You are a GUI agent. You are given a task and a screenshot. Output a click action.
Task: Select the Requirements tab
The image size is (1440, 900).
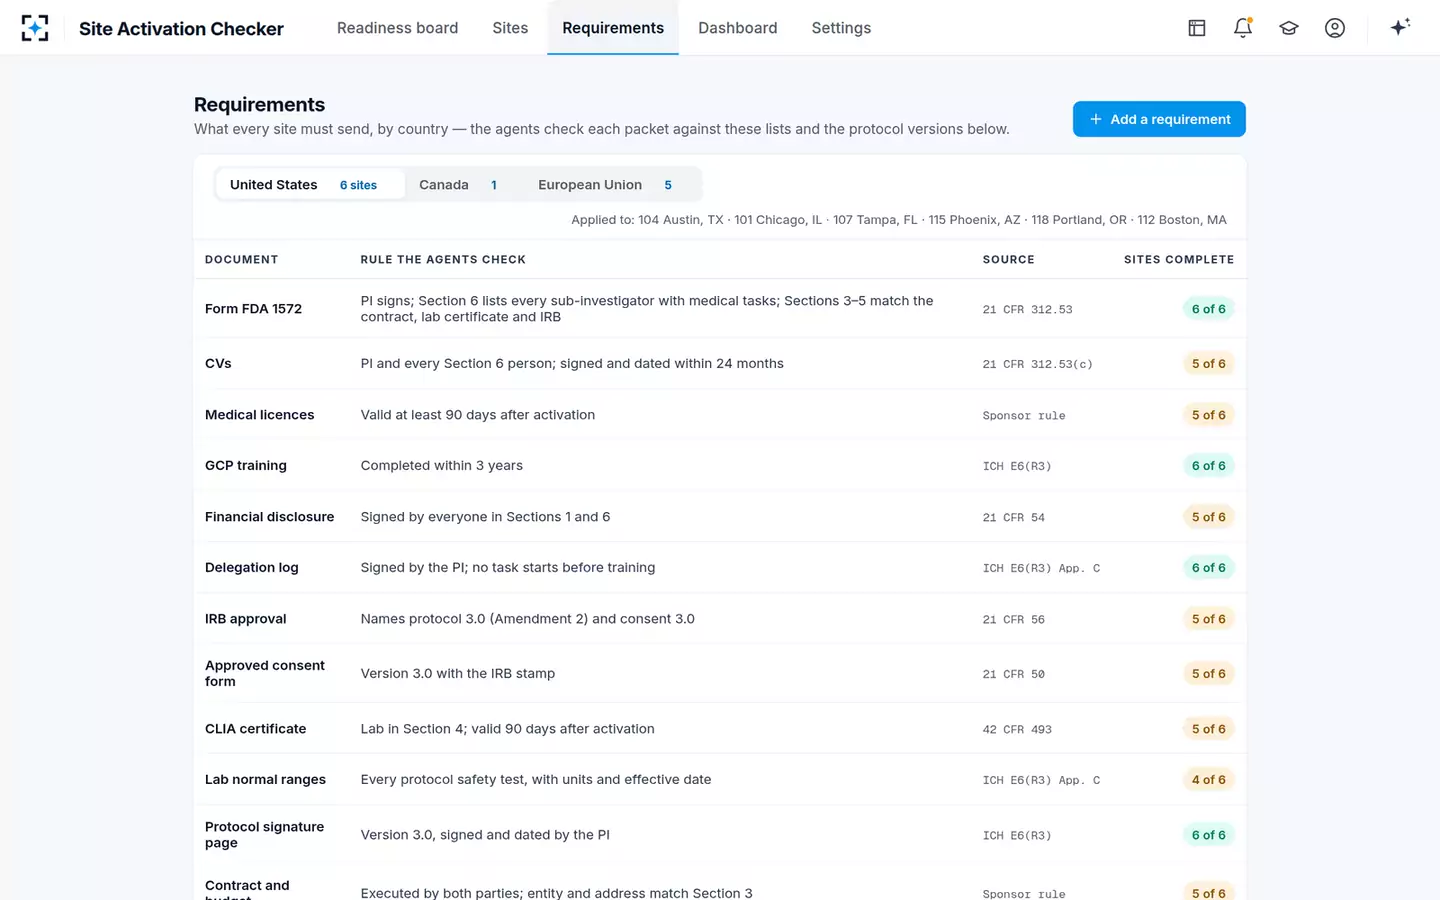(x=613, y=28)
